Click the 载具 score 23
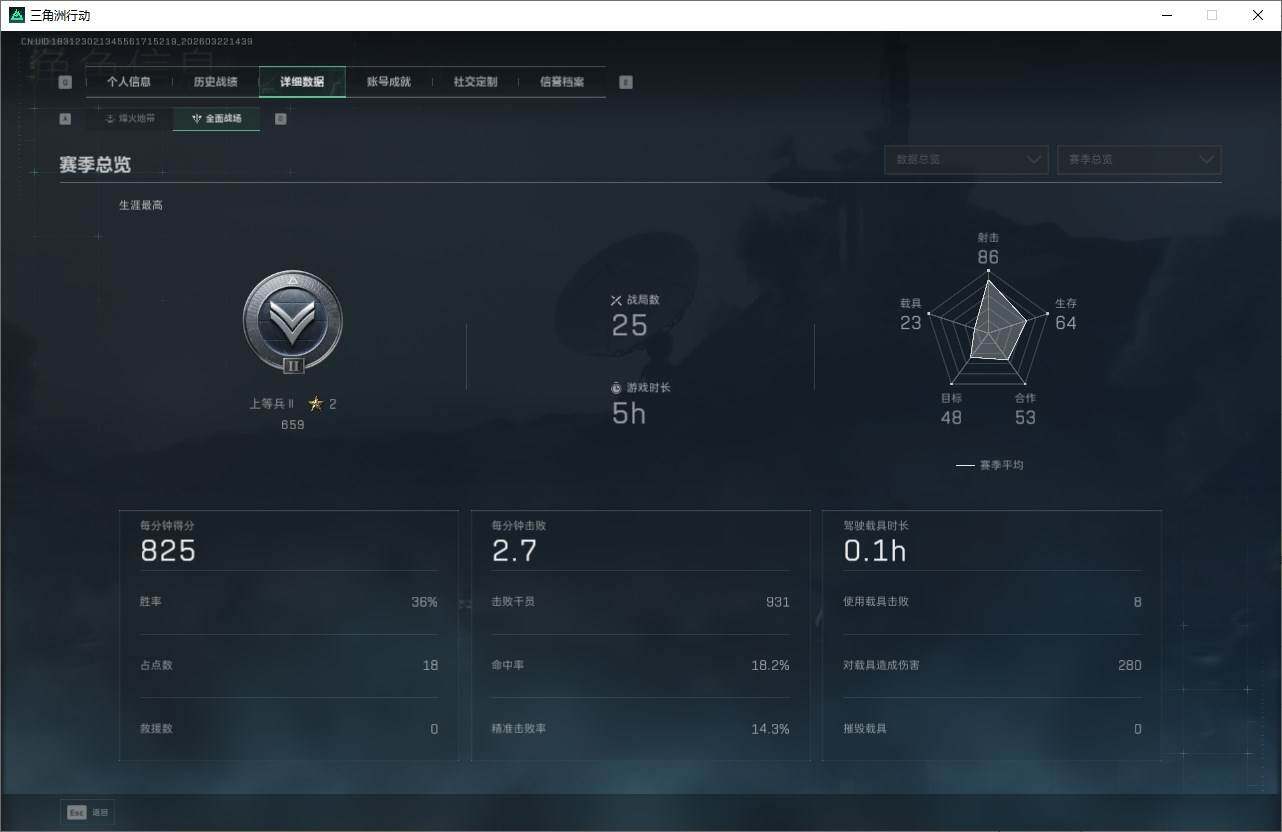1282x832 pixels. click(x=910, y=323)
